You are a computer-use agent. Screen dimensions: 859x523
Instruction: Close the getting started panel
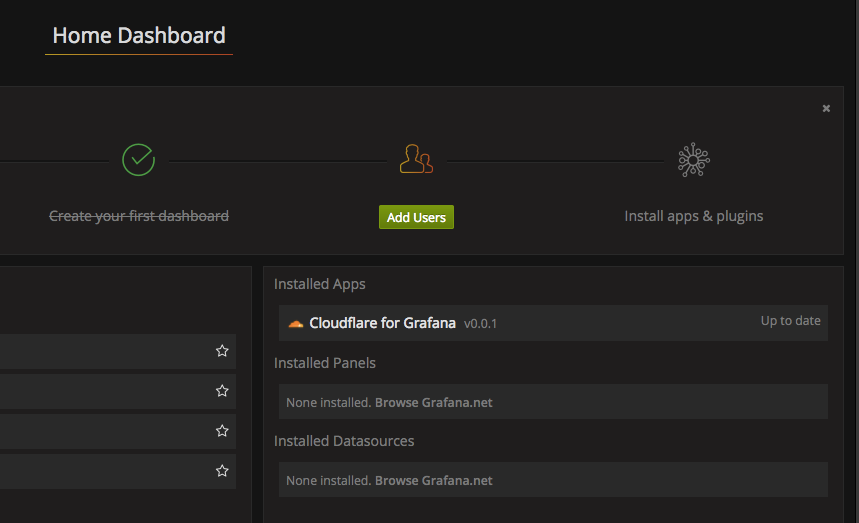point(826,108)
